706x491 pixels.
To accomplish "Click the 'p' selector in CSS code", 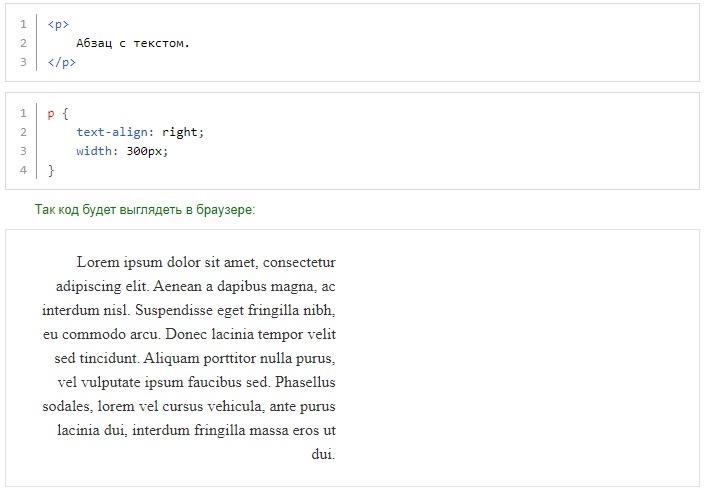I will (51, 114).
